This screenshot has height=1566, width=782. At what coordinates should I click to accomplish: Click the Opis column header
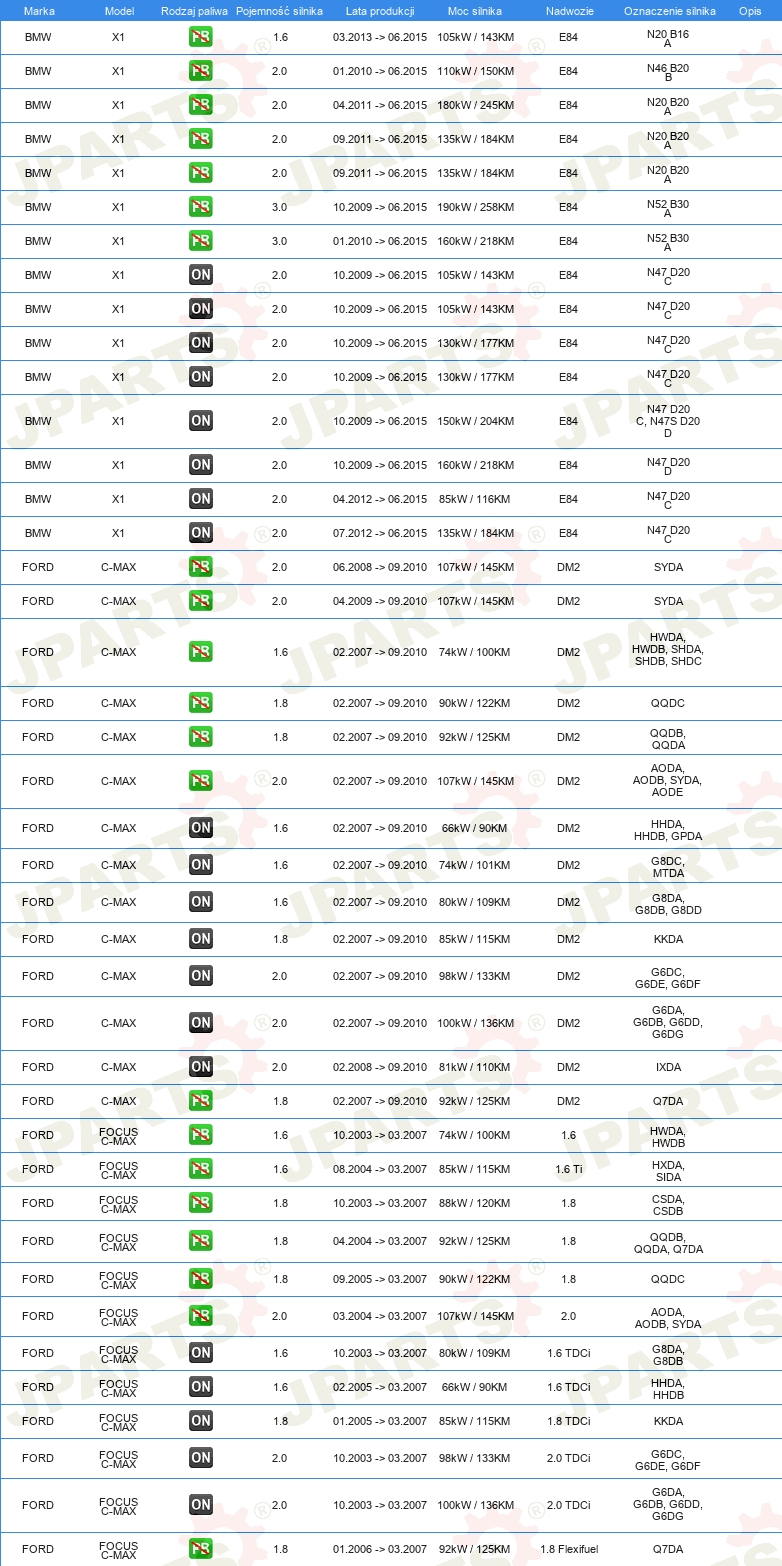[749, 10]
